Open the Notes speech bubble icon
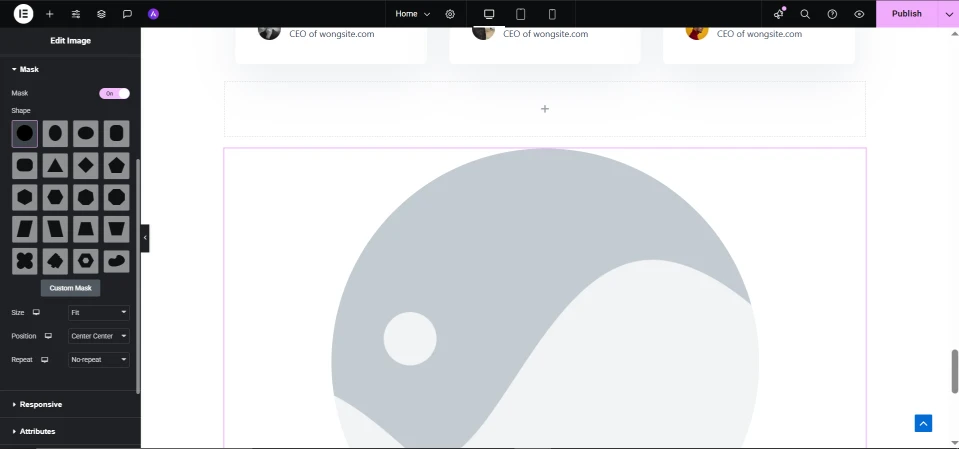The height and width of the screenshot is (449, 959). click(x=127, y=14)
